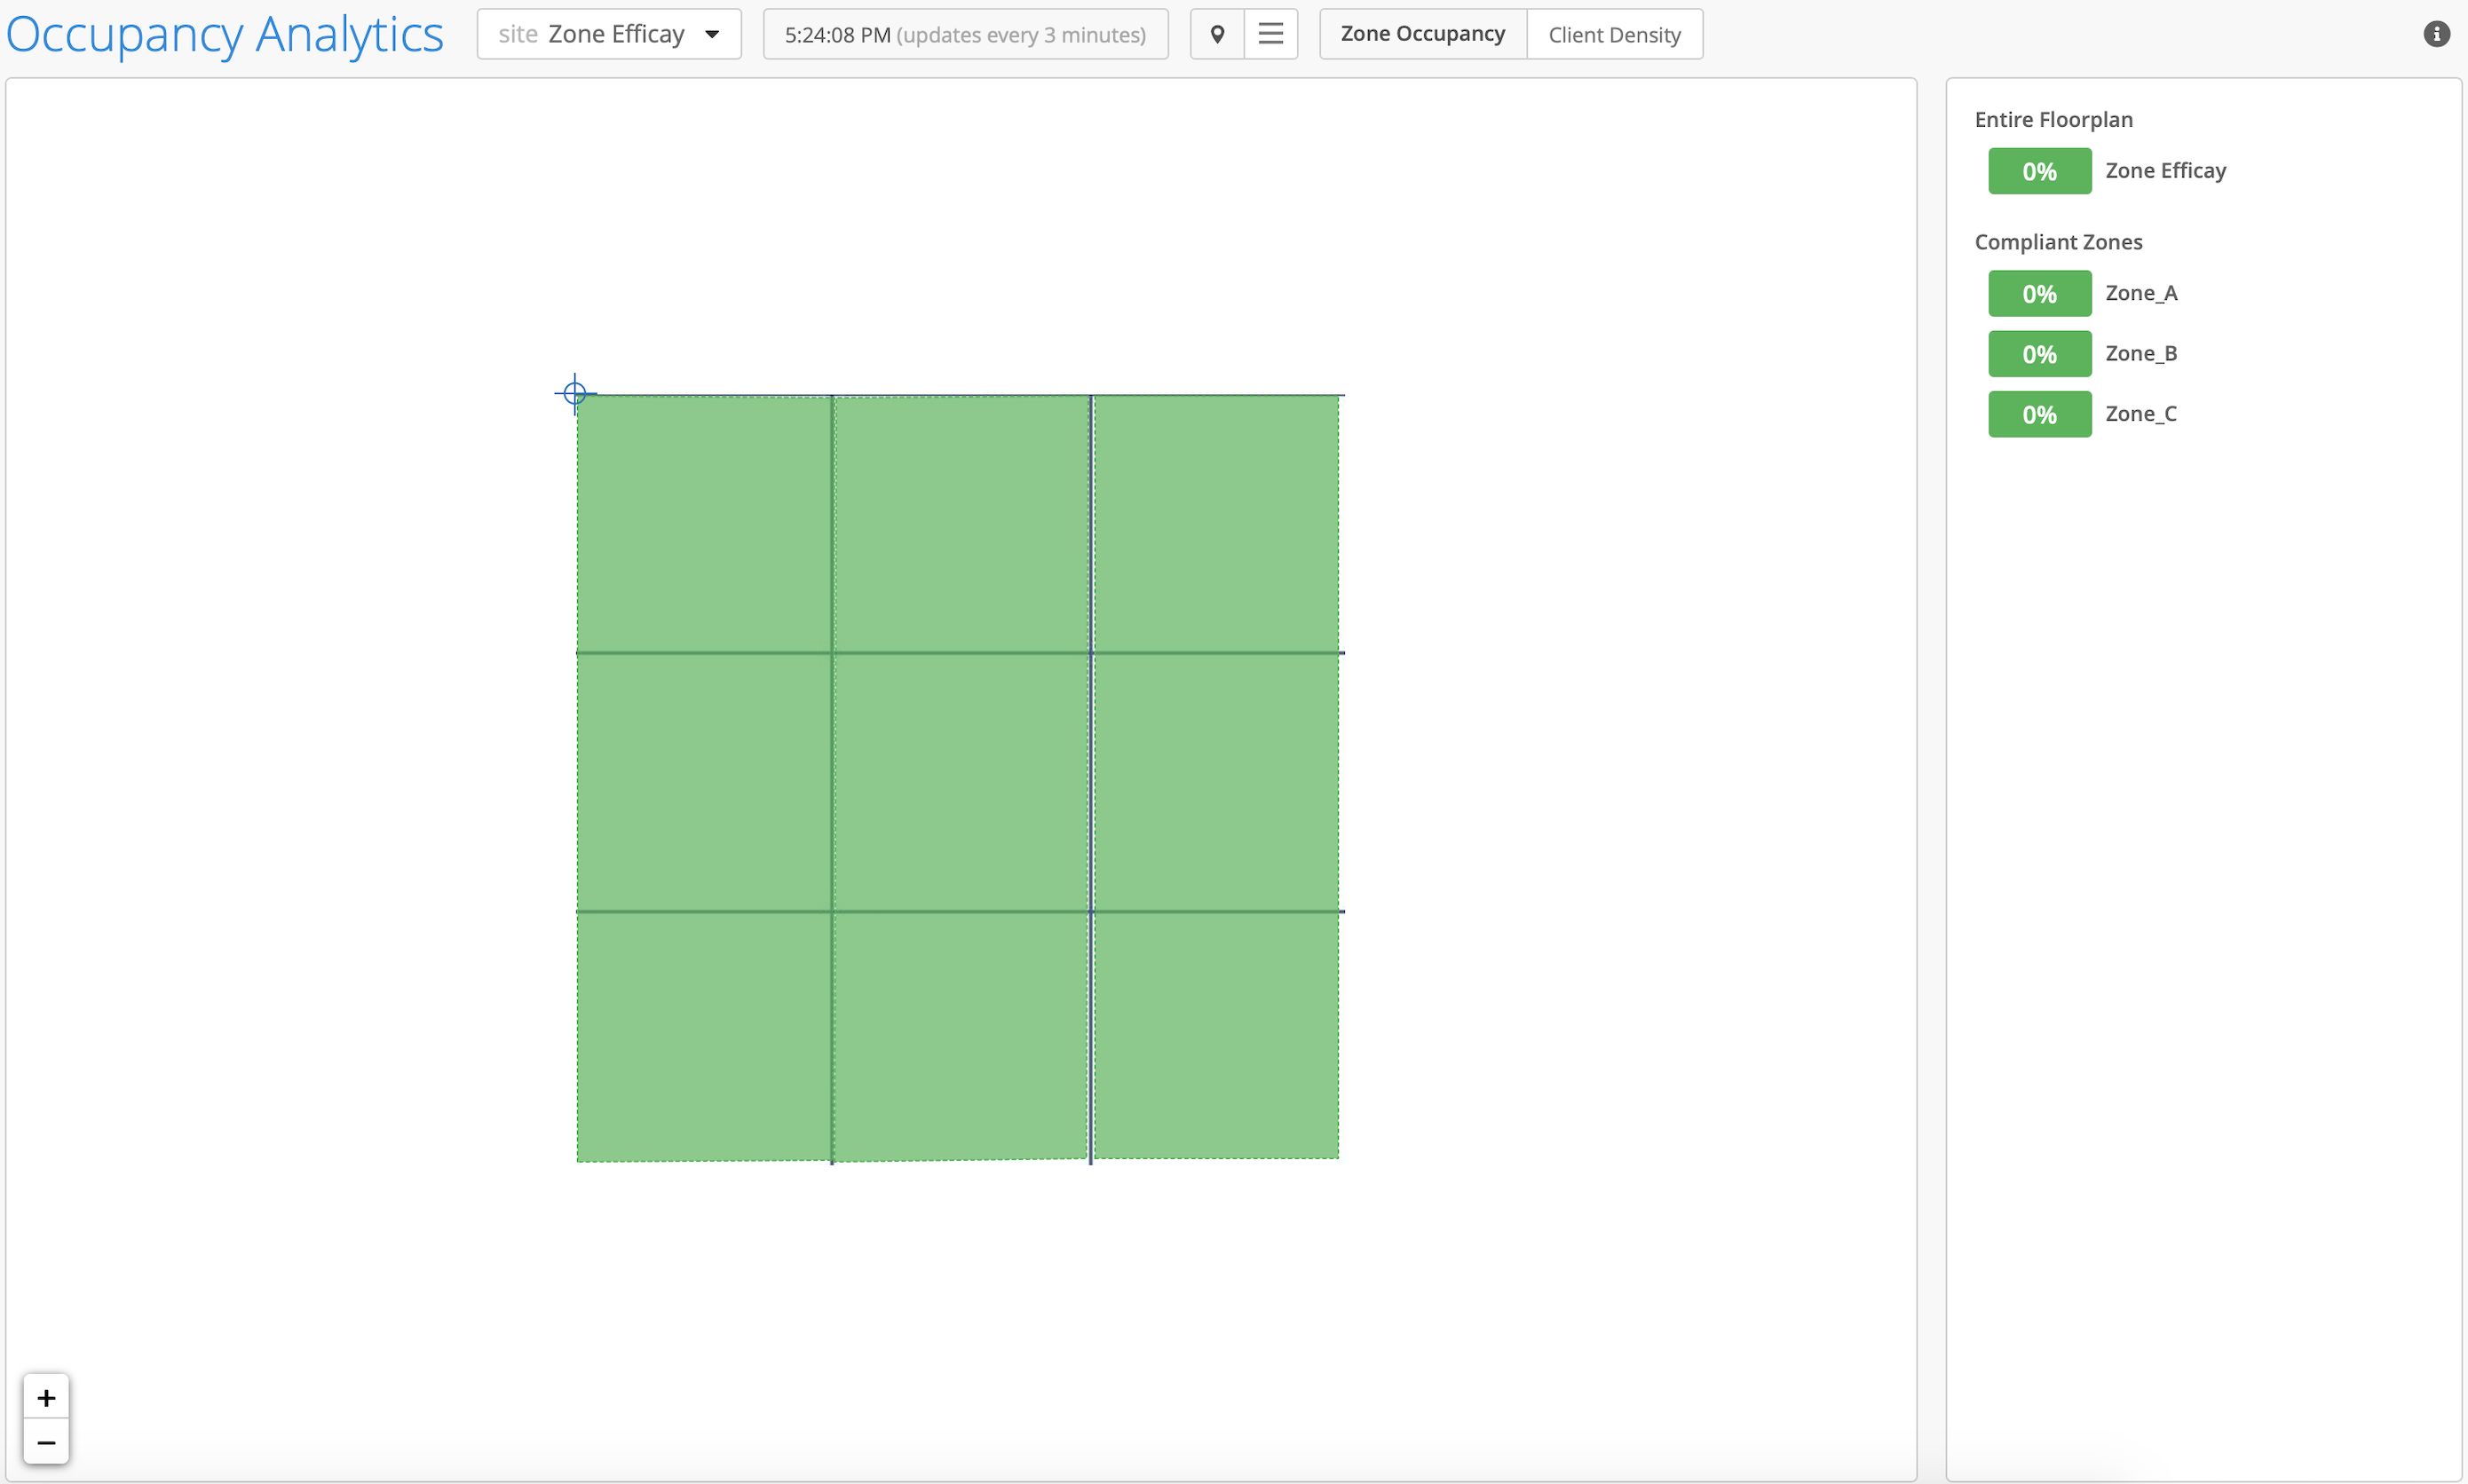
Task: Click the Zone Efficay 0% floorplan badge
Action: 2039,171
